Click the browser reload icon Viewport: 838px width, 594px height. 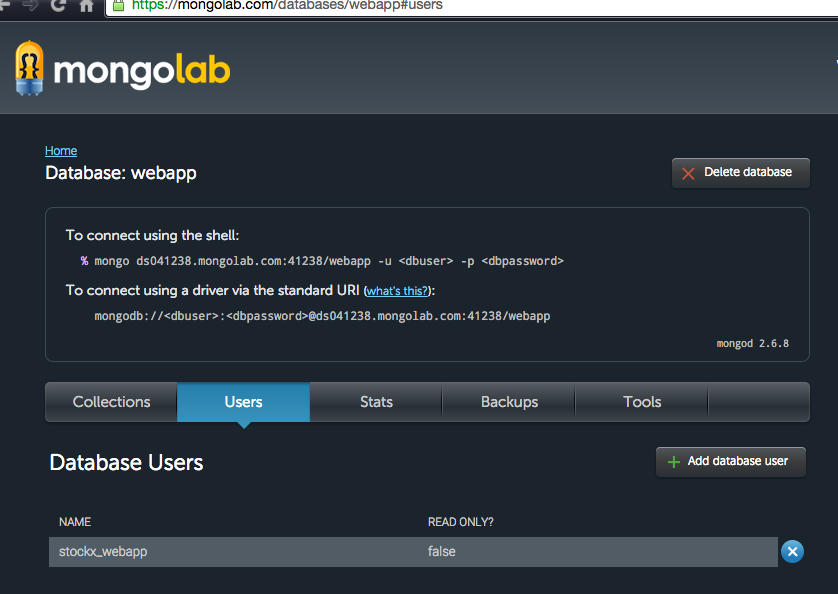click(x=56, y=6)
